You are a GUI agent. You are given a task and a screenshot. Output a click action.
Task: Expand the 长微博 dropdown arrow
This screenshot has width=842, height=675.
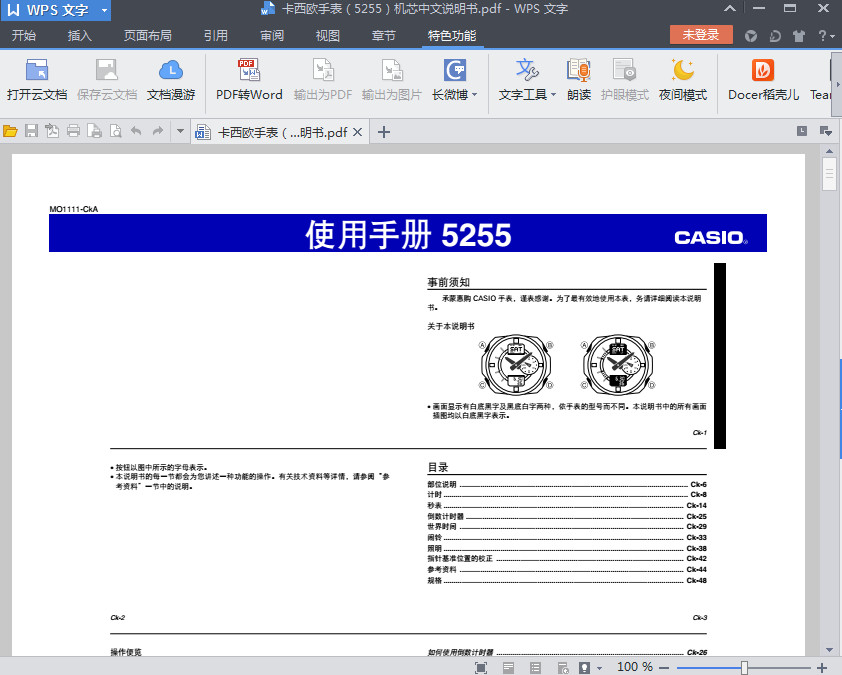(474, 95)
